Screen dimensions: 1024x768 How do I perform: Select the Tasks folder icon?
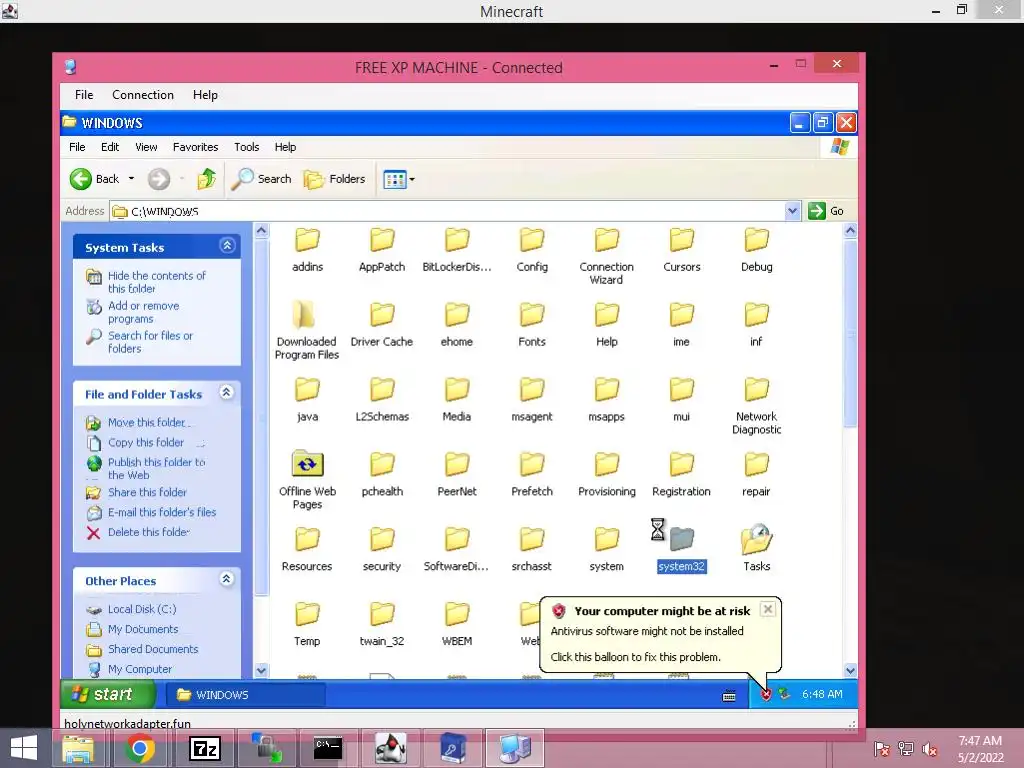(x=756, y=539)
